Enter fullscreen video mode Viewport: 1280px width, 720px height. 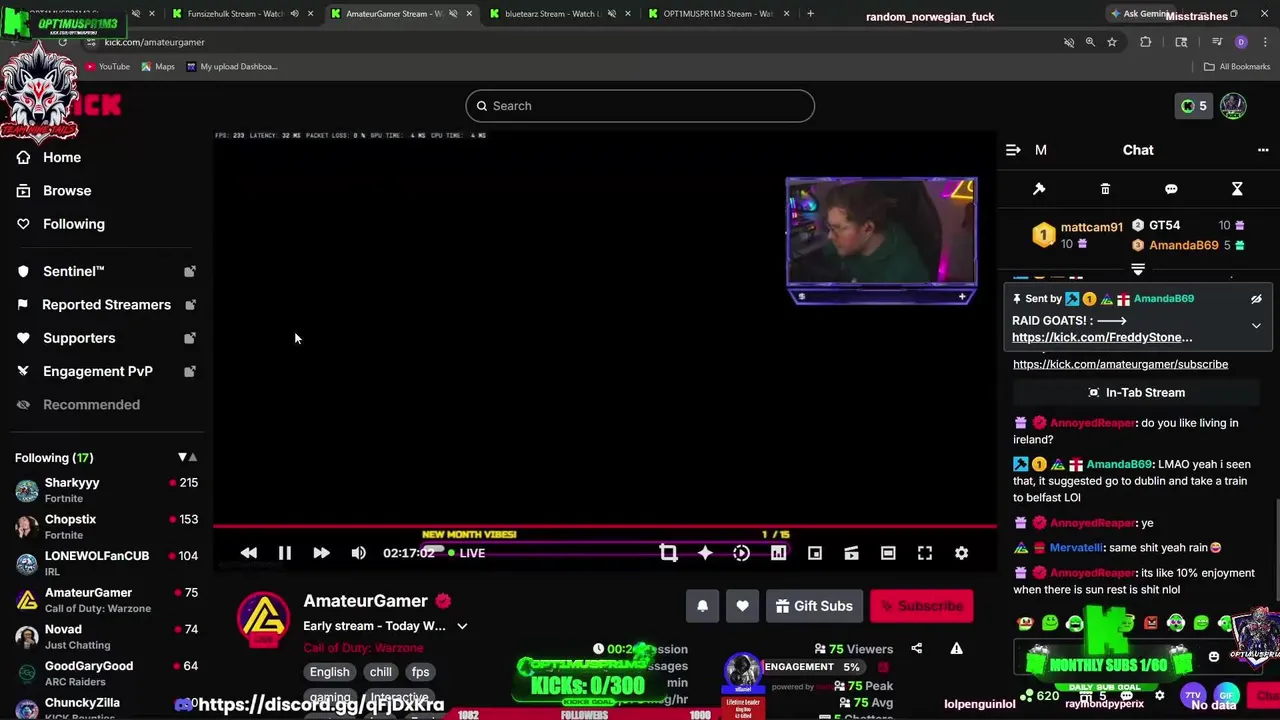(925, 553)
